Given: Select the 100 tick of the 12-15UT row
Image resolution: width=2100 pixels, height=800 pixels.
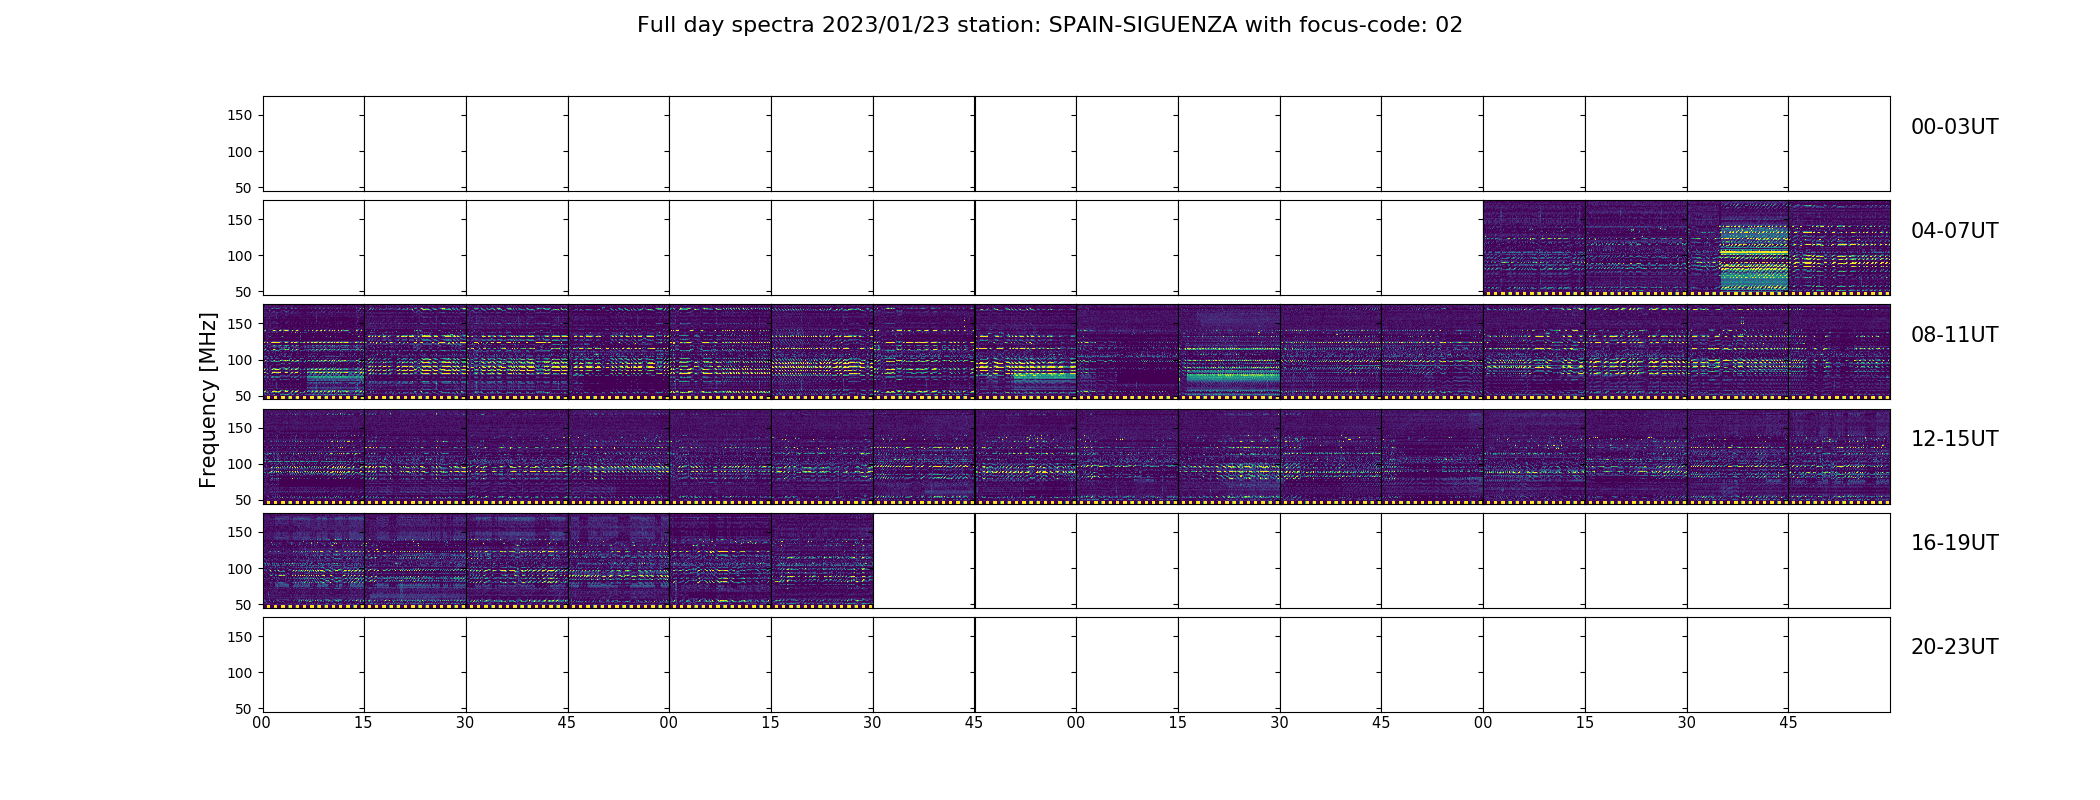Looking at the screenshot, I should point(240,464).
